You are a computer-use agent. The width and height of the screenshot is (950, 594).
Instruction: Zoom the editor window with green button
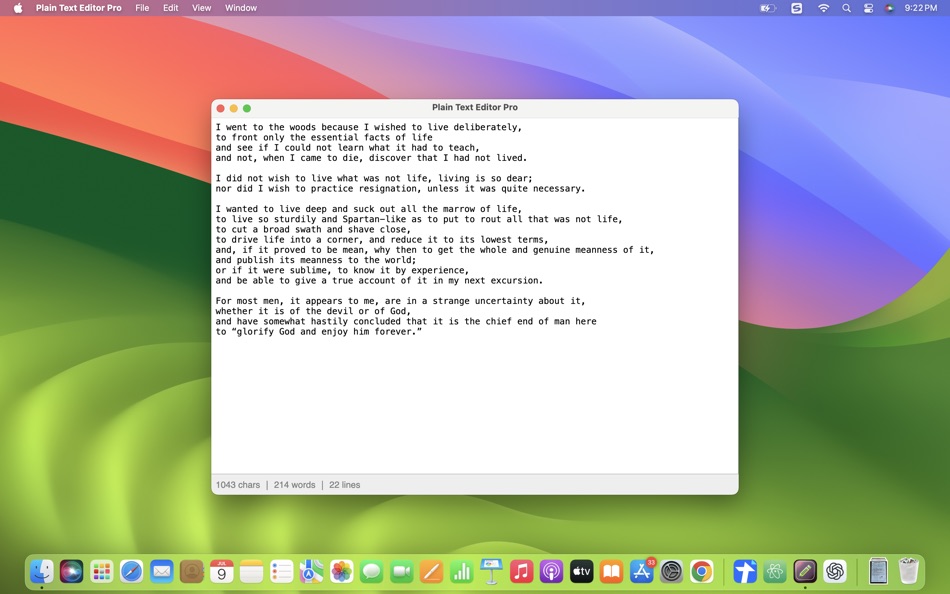pyautogui.click(x=247, y=108)
